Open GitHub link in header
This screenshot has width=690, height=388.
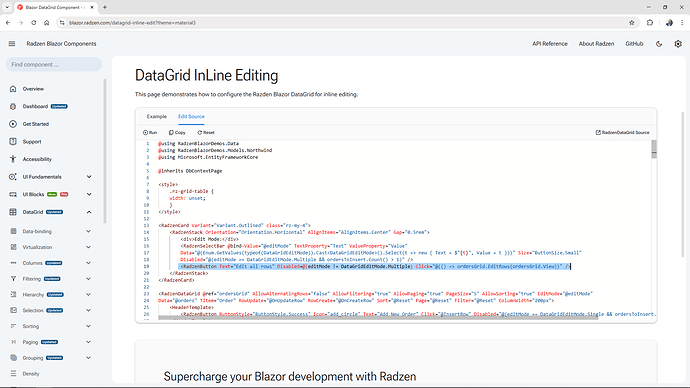pos(634,44)
